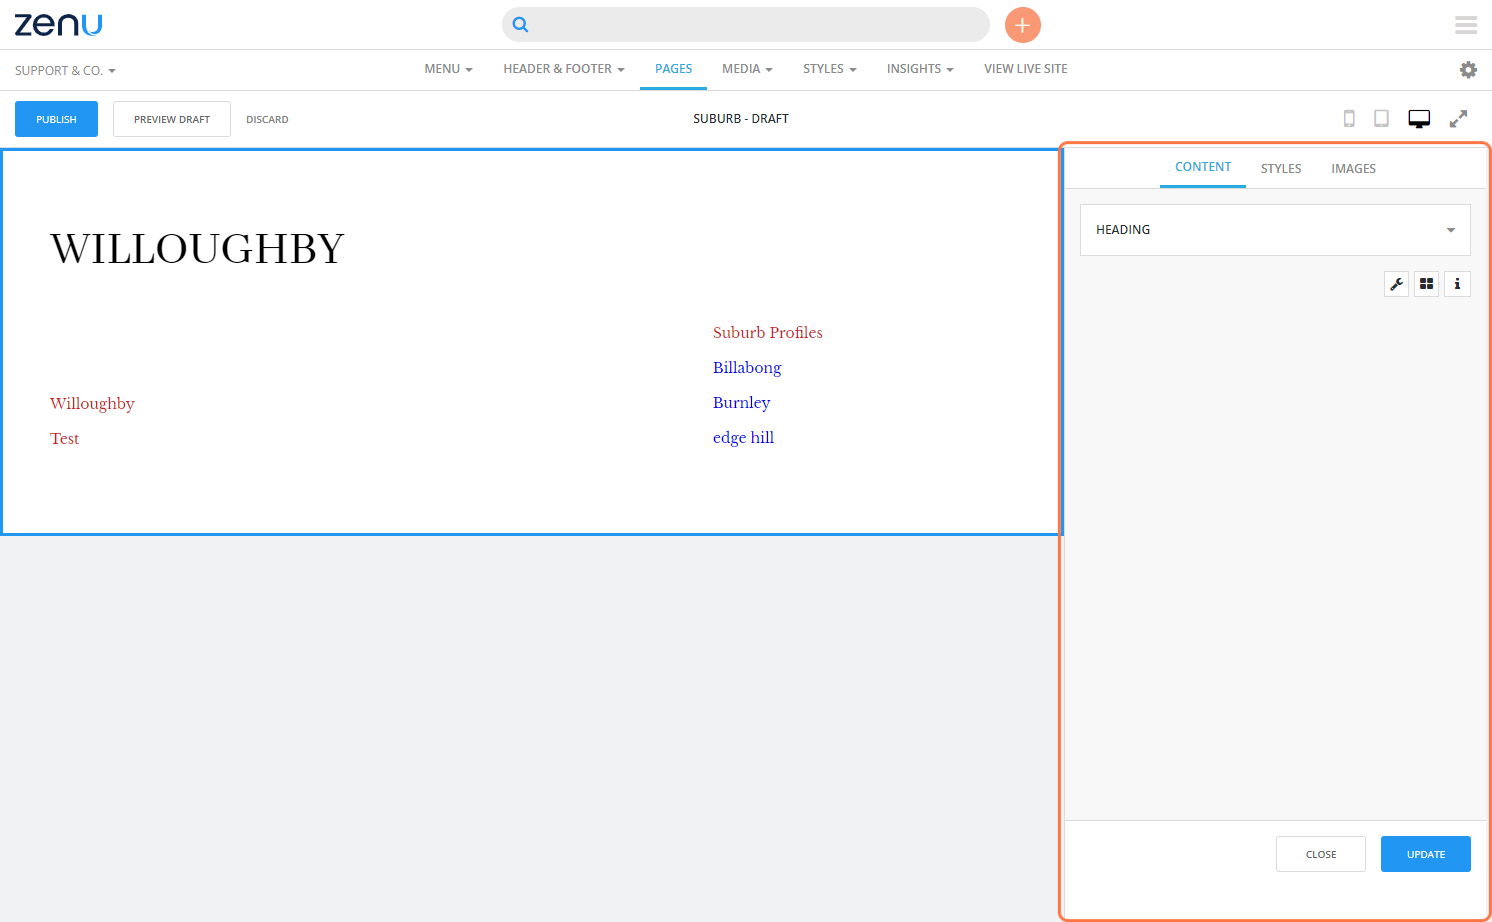Open the edge hill link
Image resolution: width=1492 pixels, height=922 pixels.
(743, 438)
